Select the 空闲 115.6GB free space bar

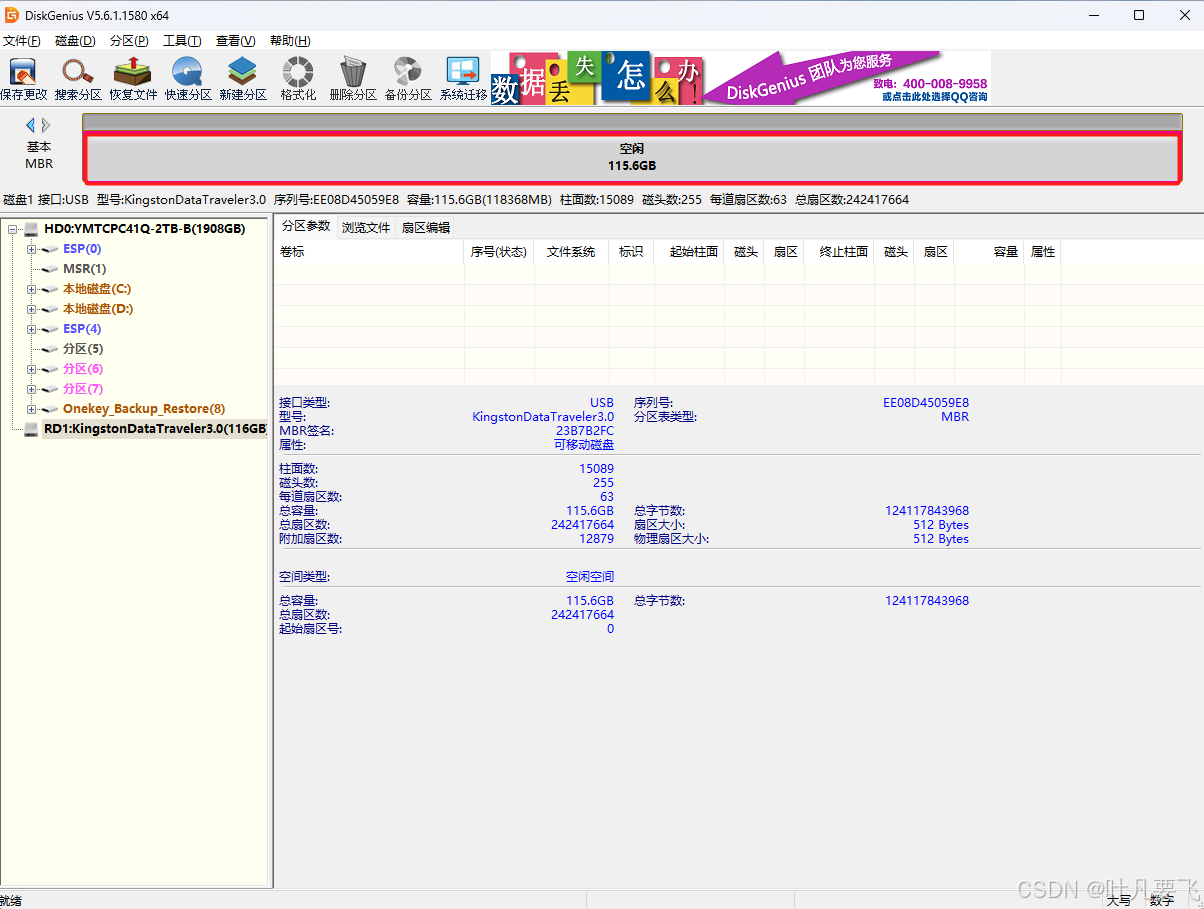coord(632,157)
